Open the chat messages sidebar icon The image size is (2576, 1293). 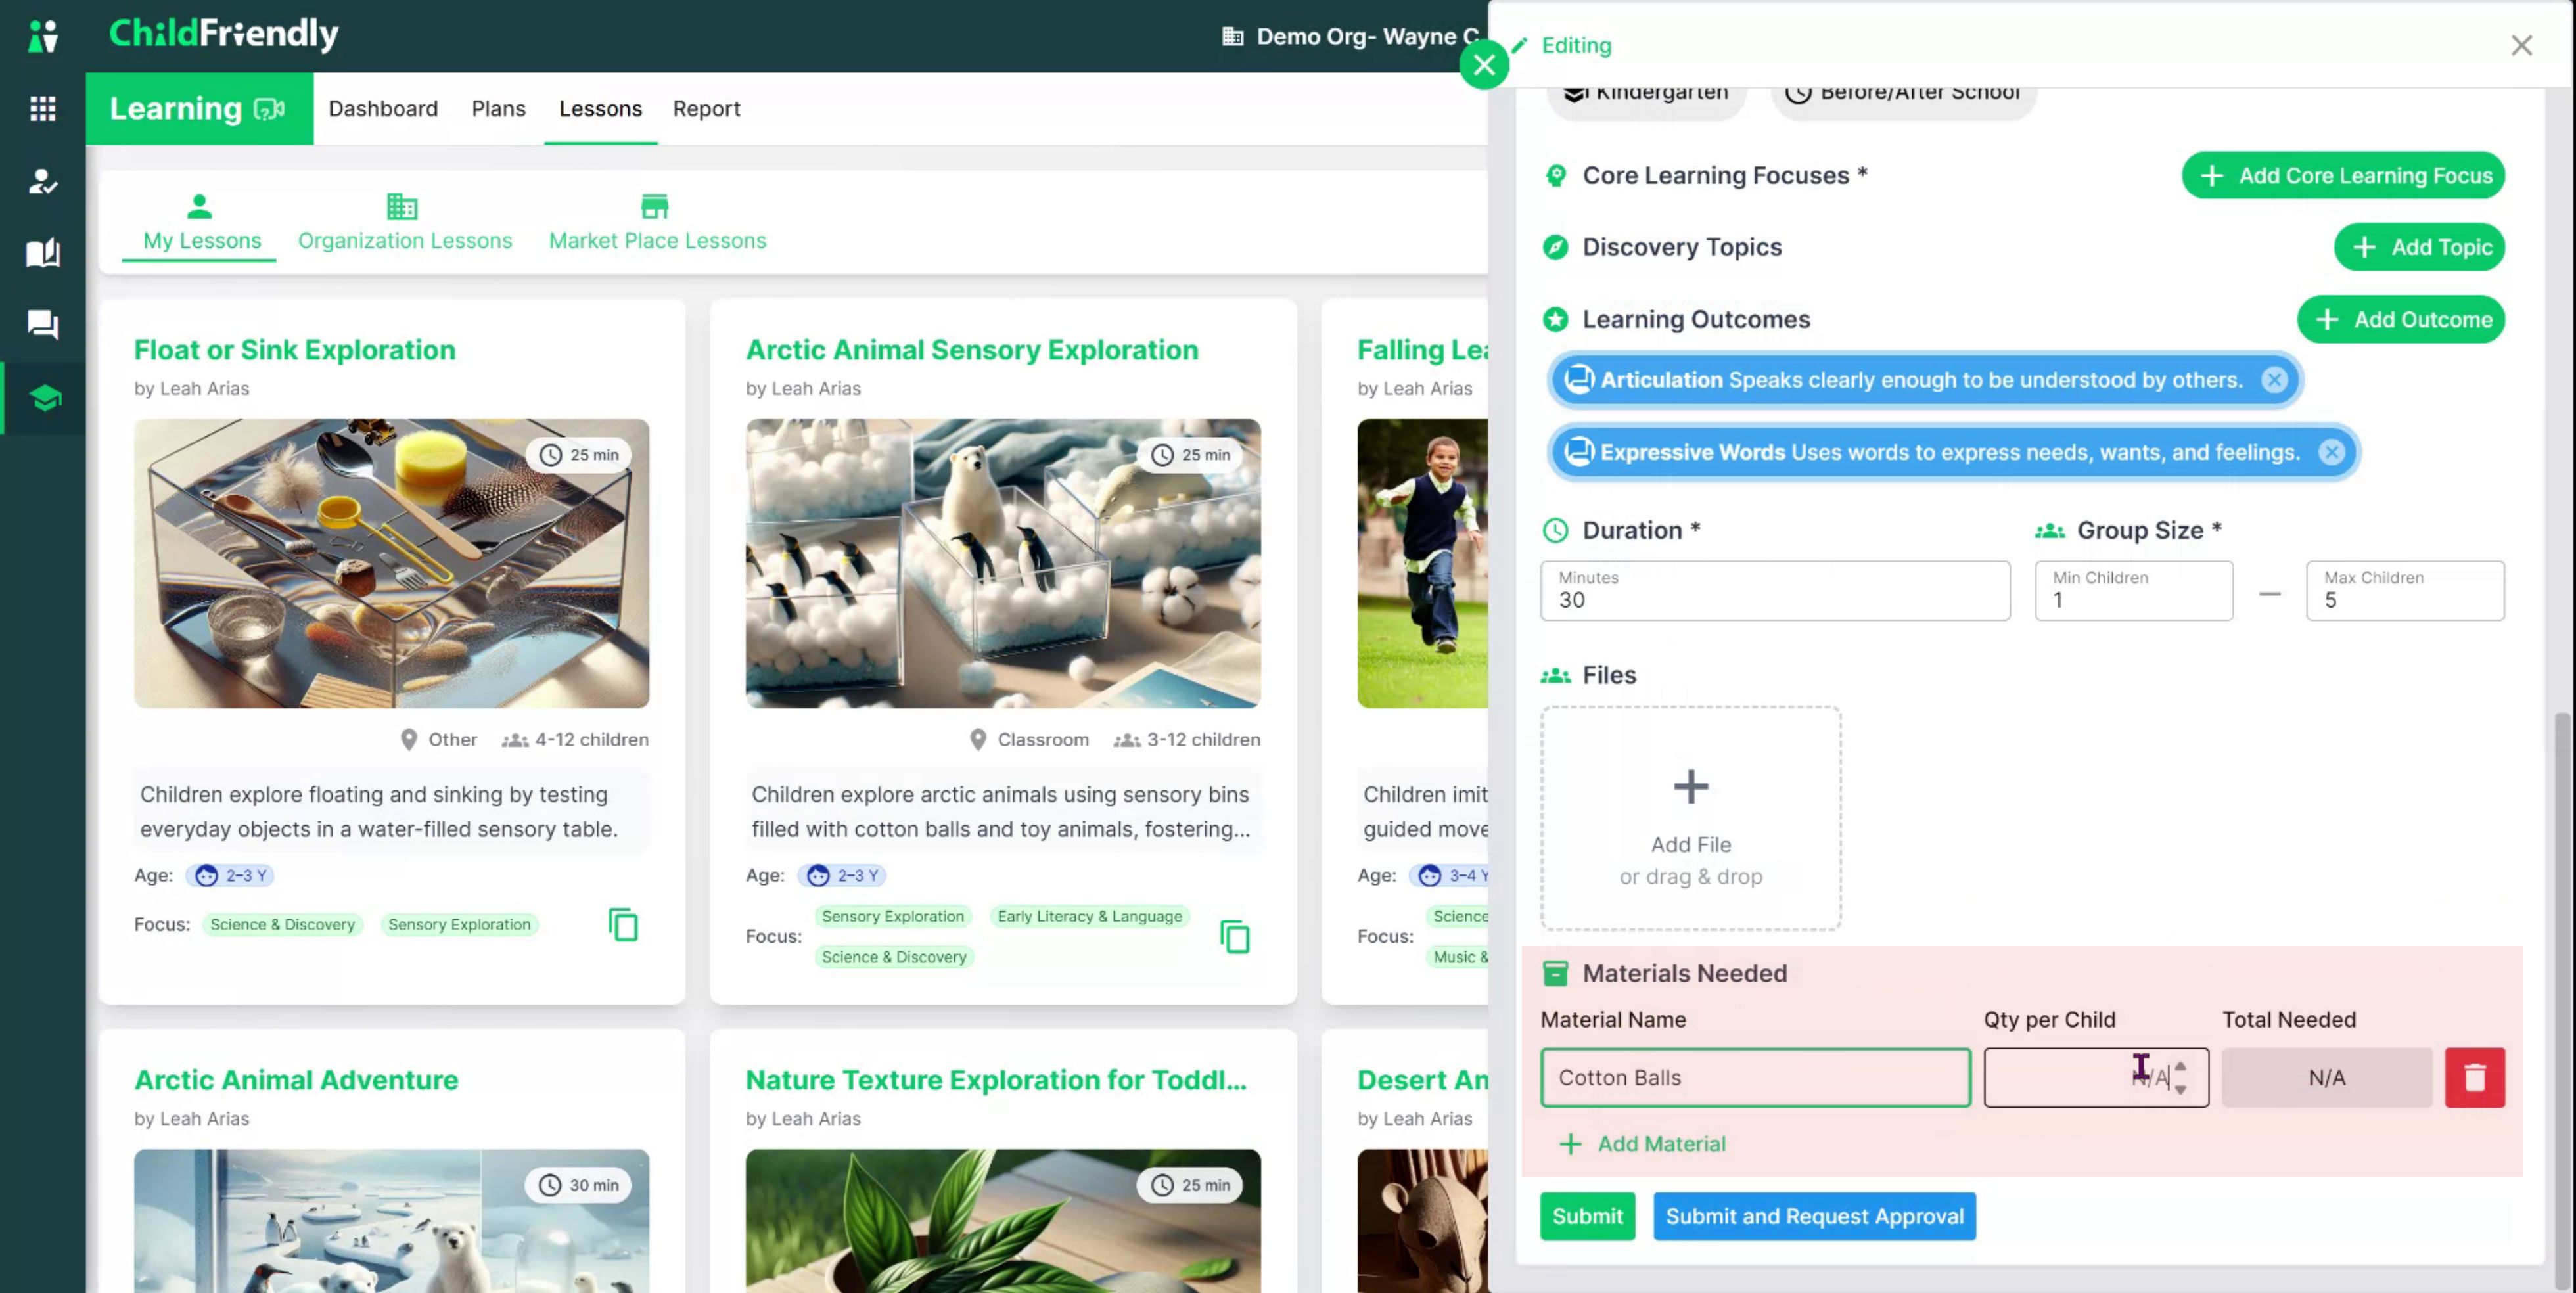click(43, 325)
